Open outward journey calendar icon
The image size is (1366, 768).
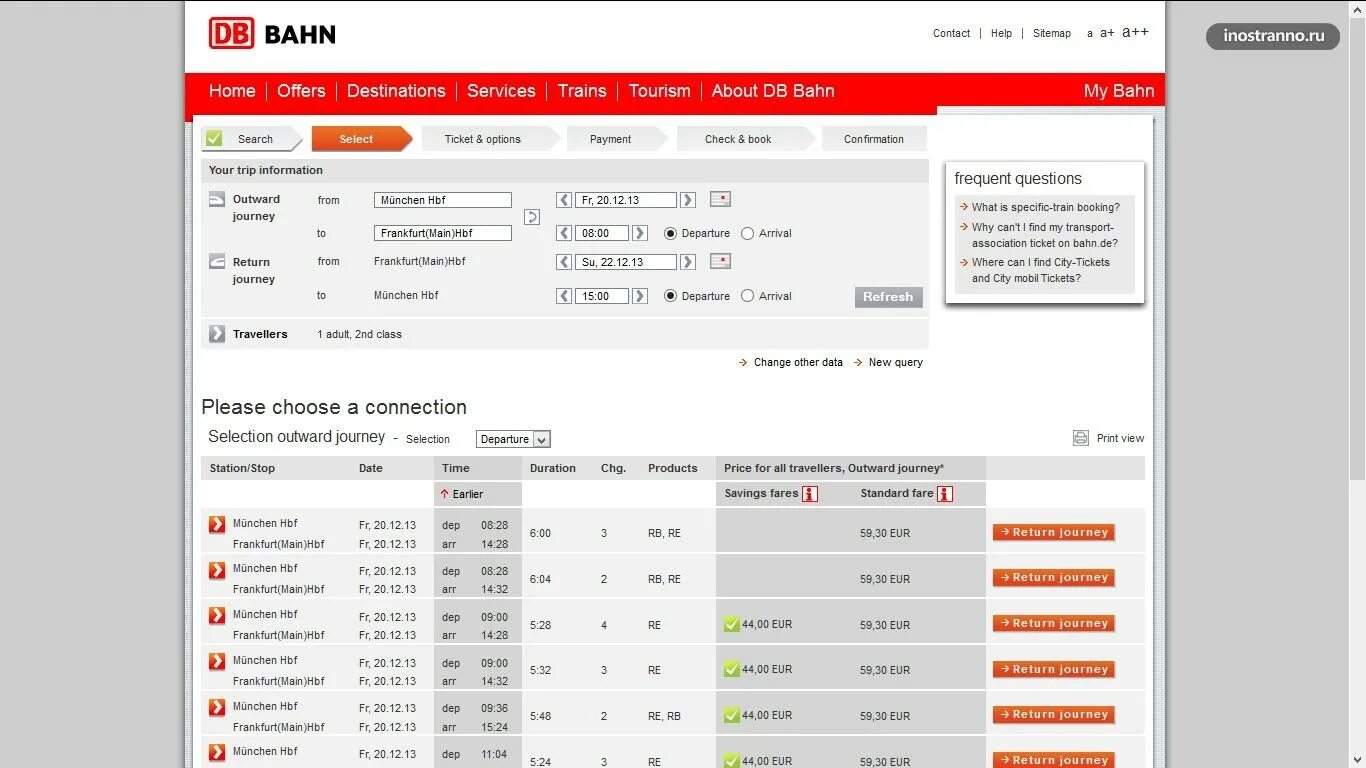(720, 199)
